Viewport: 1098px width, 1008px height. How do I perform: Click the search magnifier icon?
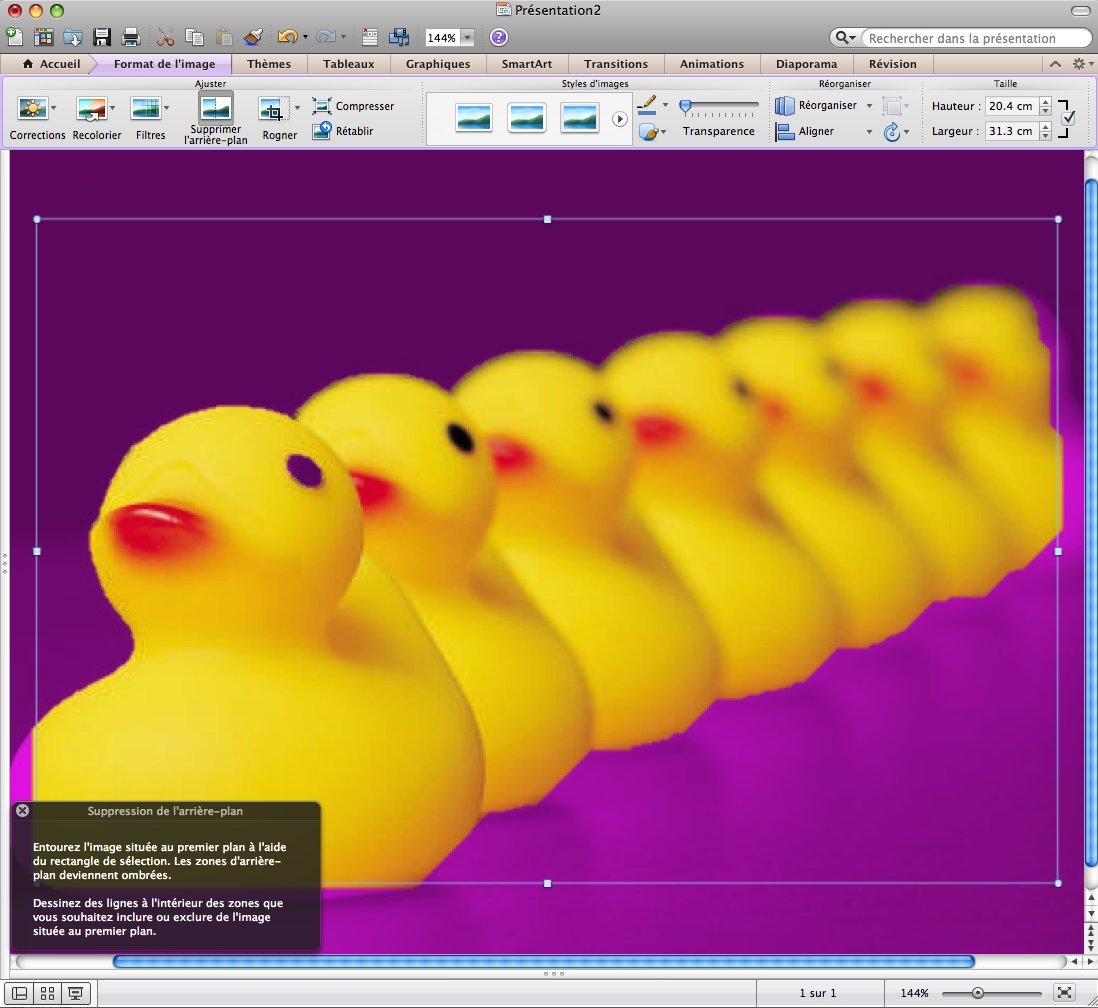(841, 38)
